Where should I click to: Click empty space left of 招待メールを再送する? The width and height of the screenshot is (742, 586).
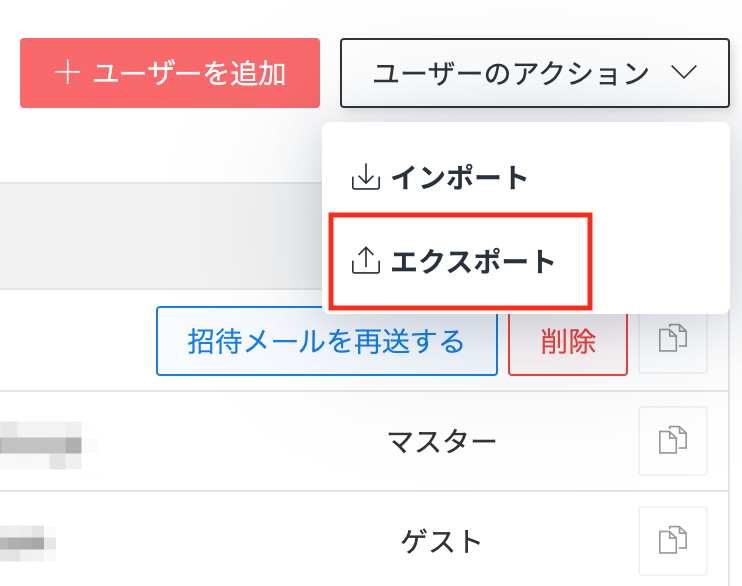tap(78, 341)
